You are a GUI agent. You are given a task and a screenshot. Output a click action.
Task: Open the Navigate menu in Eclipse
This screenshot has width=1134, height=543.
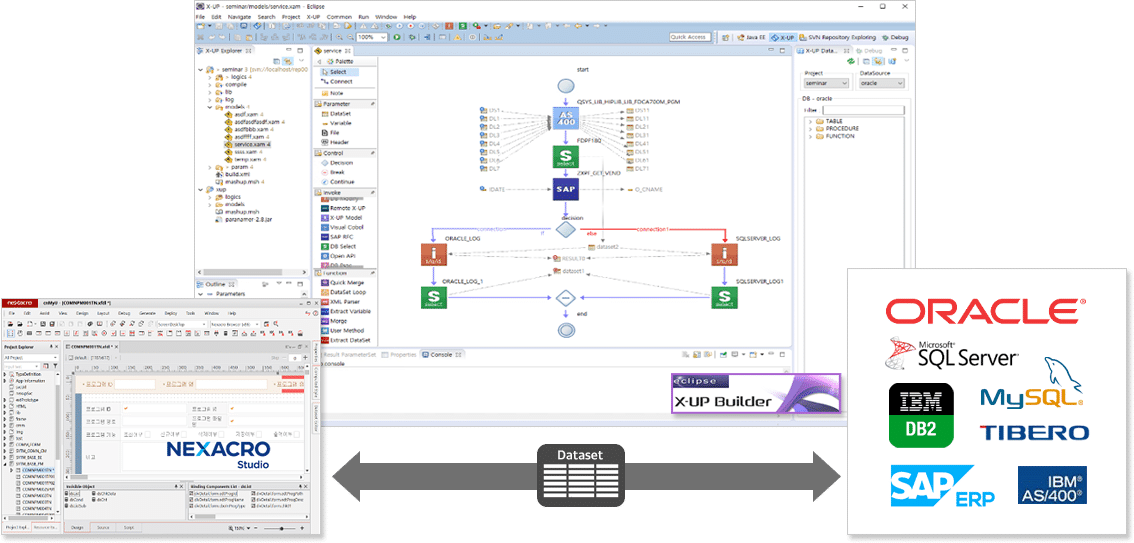click(239, 17)
